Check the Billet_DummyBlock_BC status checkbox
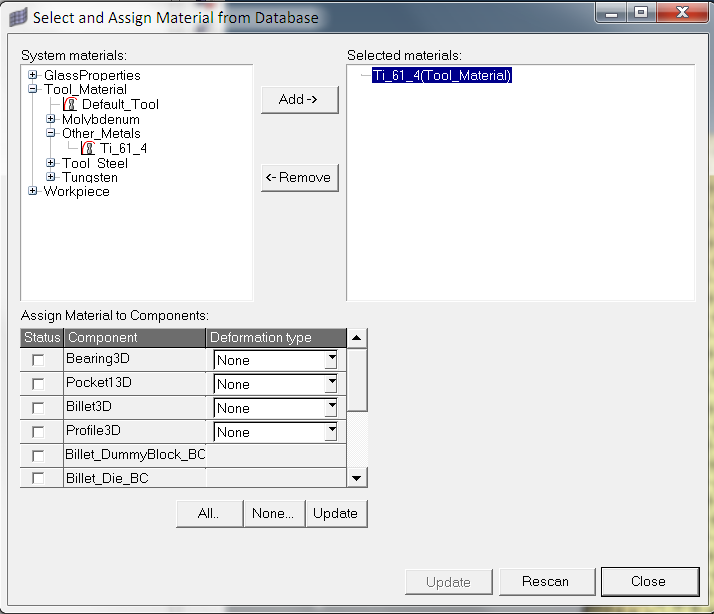Viewport: 714px width, 614px height. pyautogui.click(x=38, y=455)
